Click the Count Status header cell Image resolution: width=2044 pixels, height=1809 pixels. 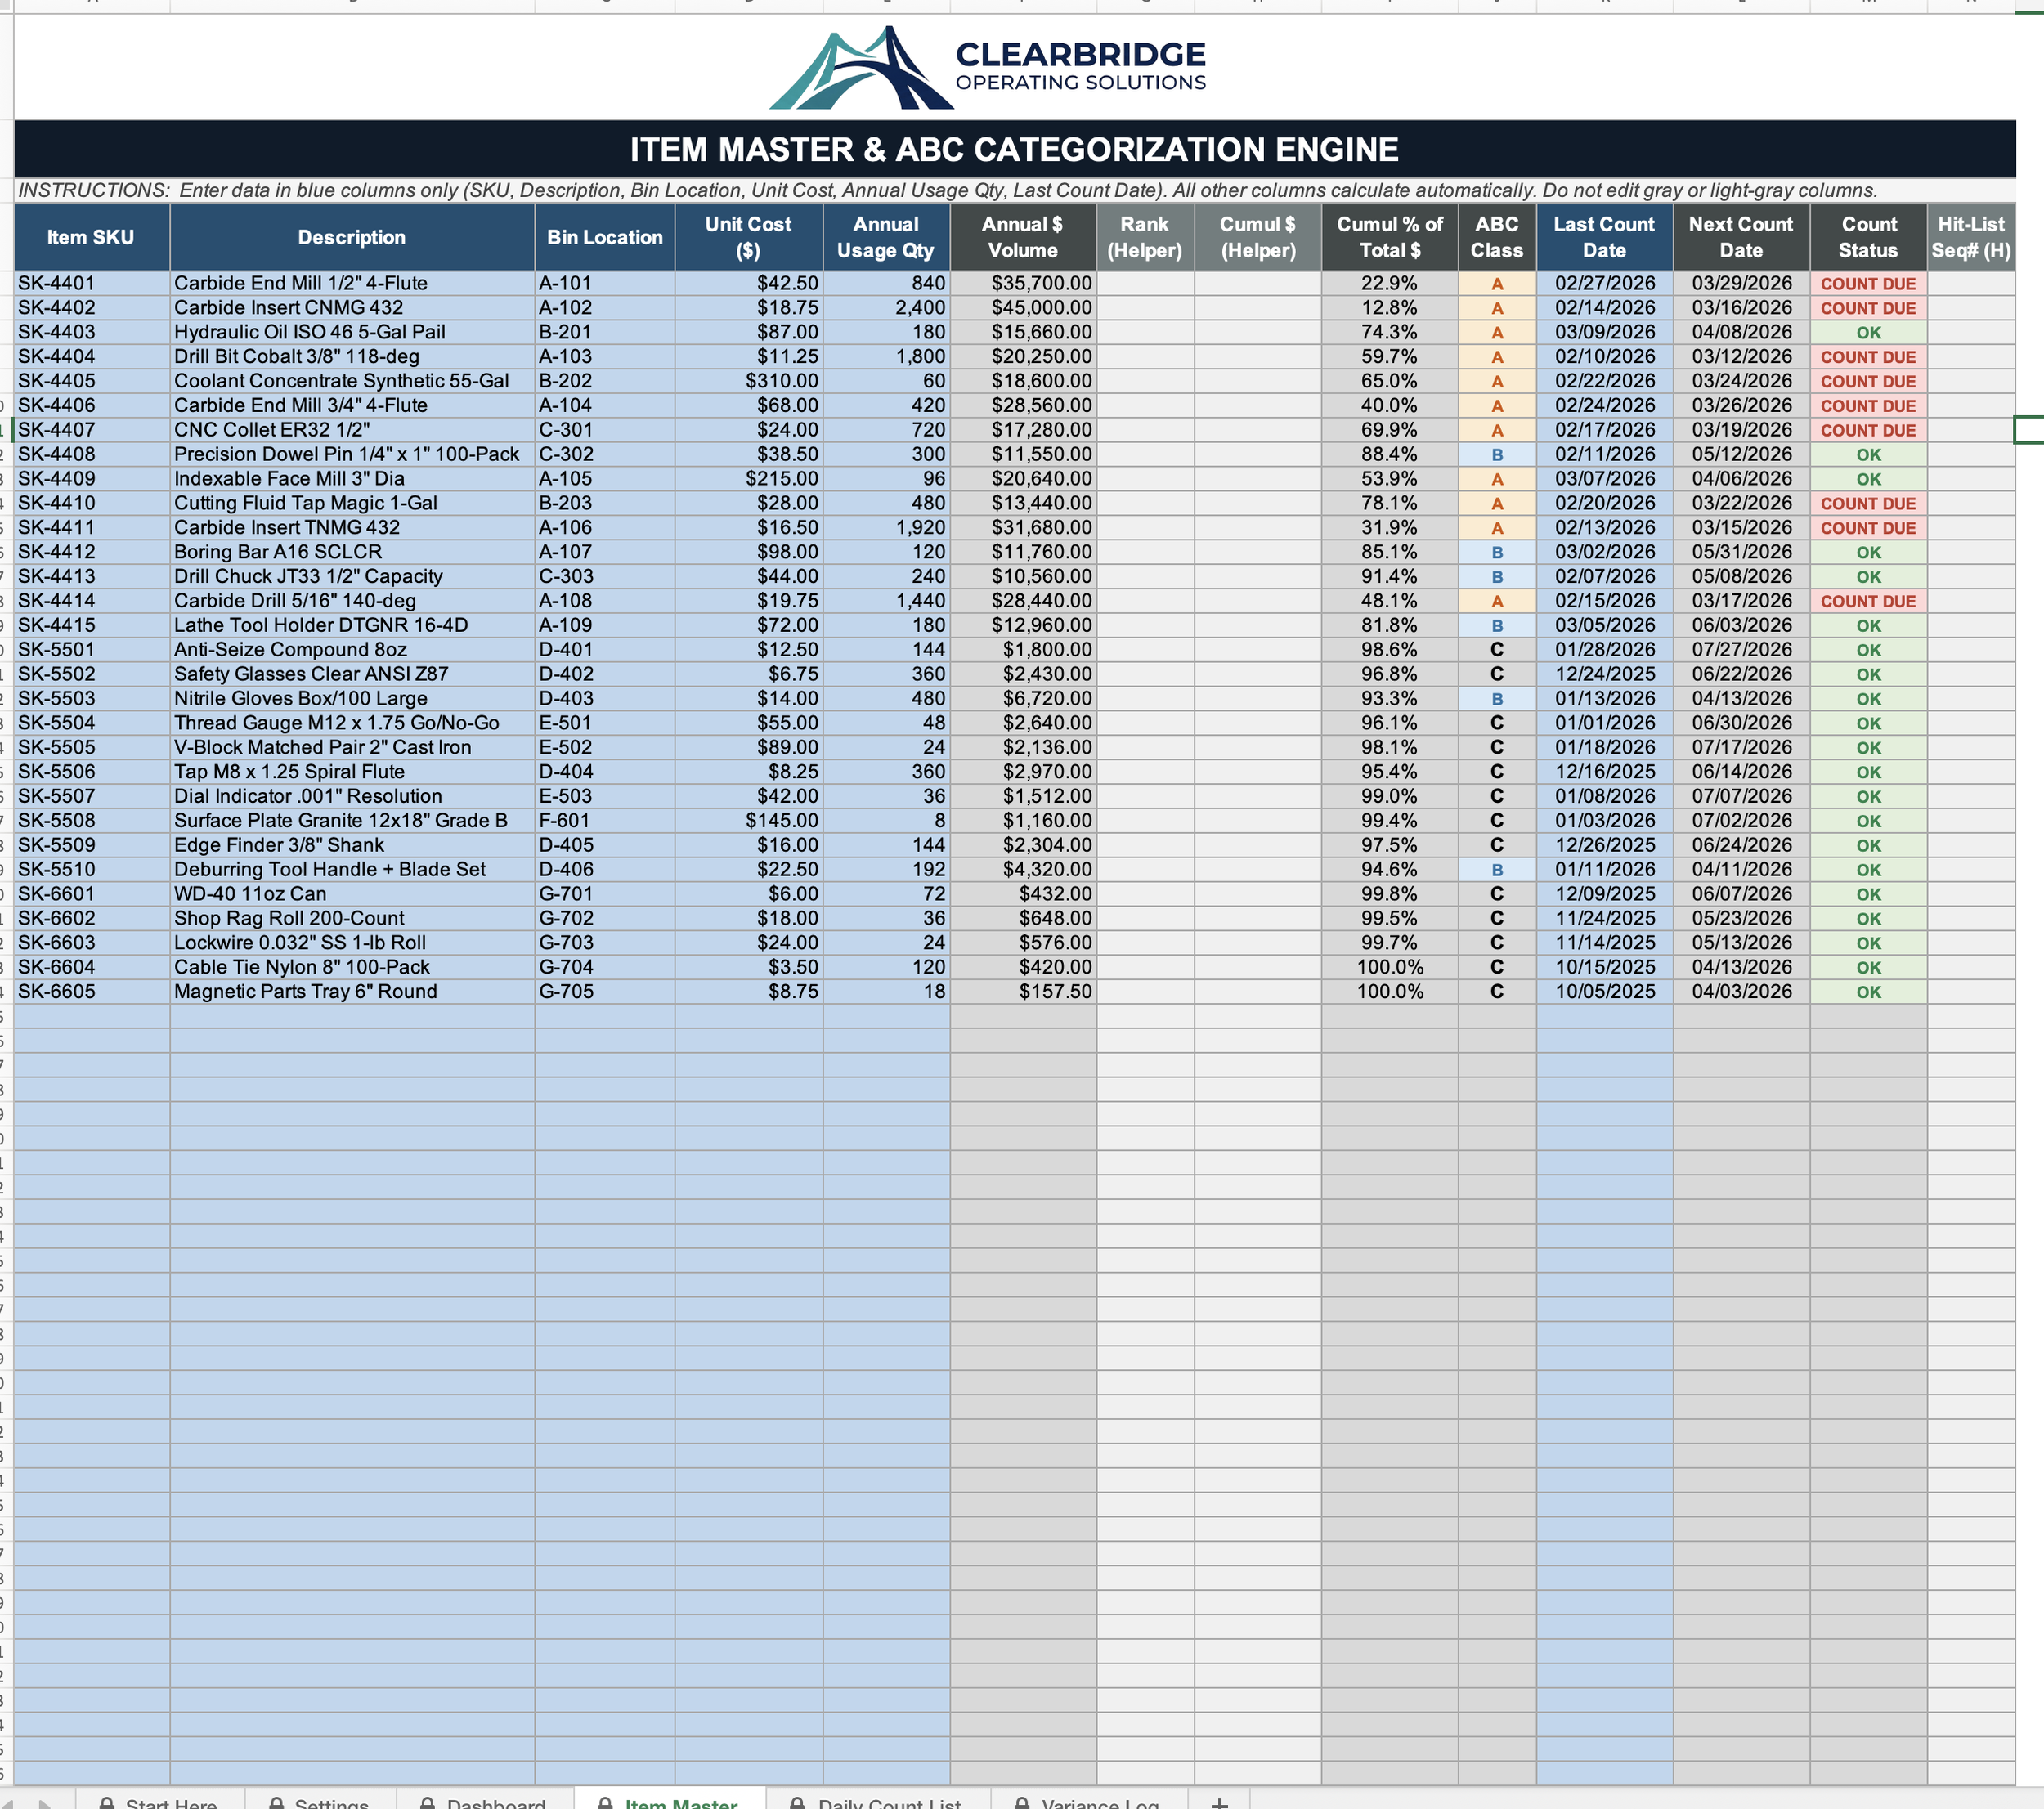(x=1867, y=237)
